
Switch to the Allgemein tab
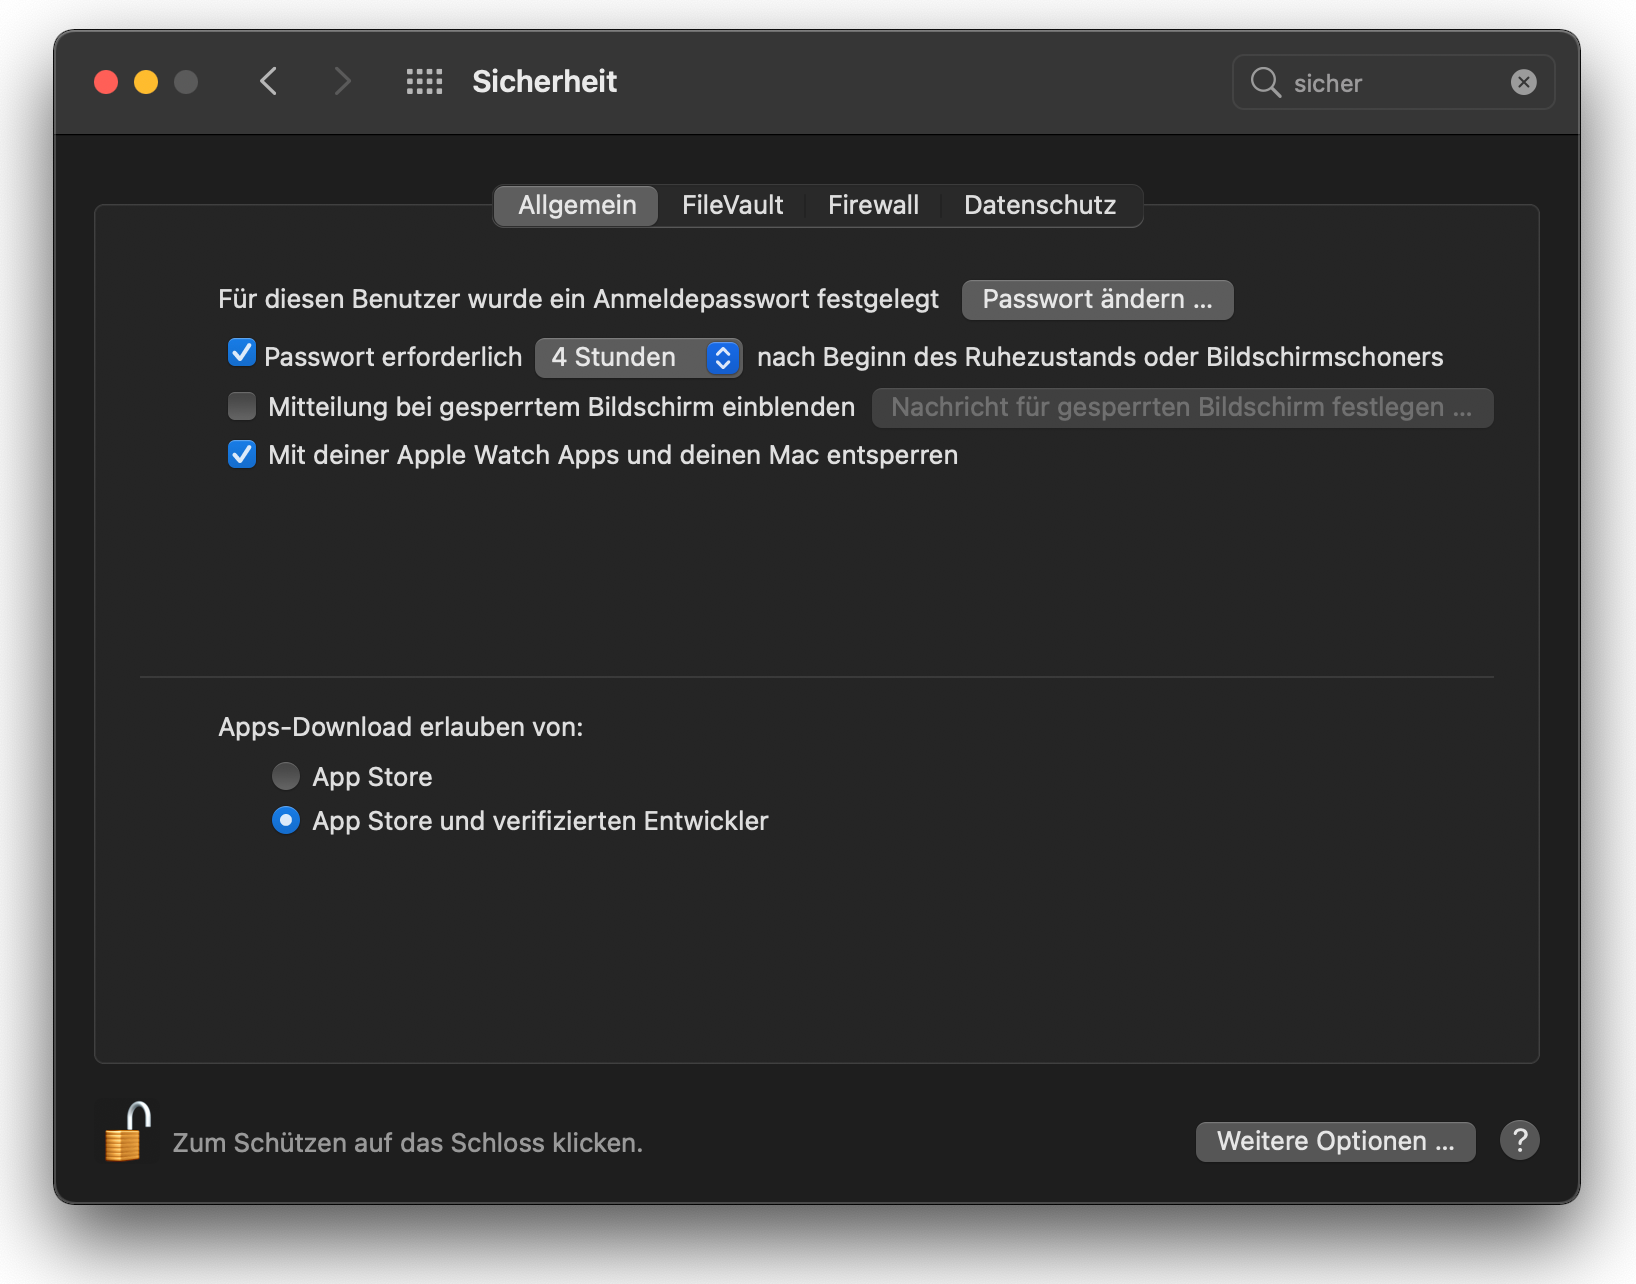577,205
